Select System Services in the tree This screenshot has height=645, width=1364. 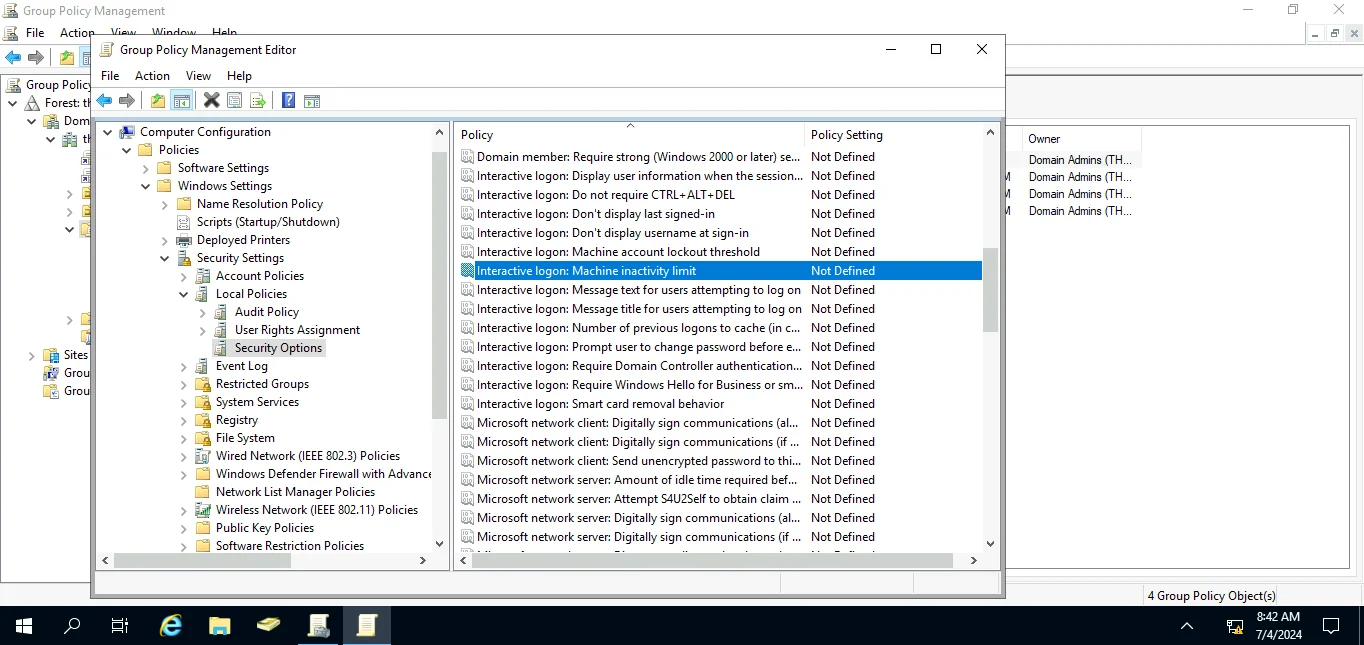coord(257,402)
